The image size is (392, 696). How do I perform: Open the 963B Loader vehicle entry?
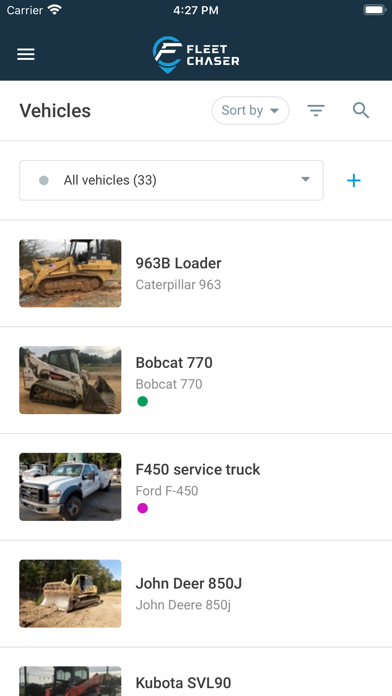(x=196, y=273)
